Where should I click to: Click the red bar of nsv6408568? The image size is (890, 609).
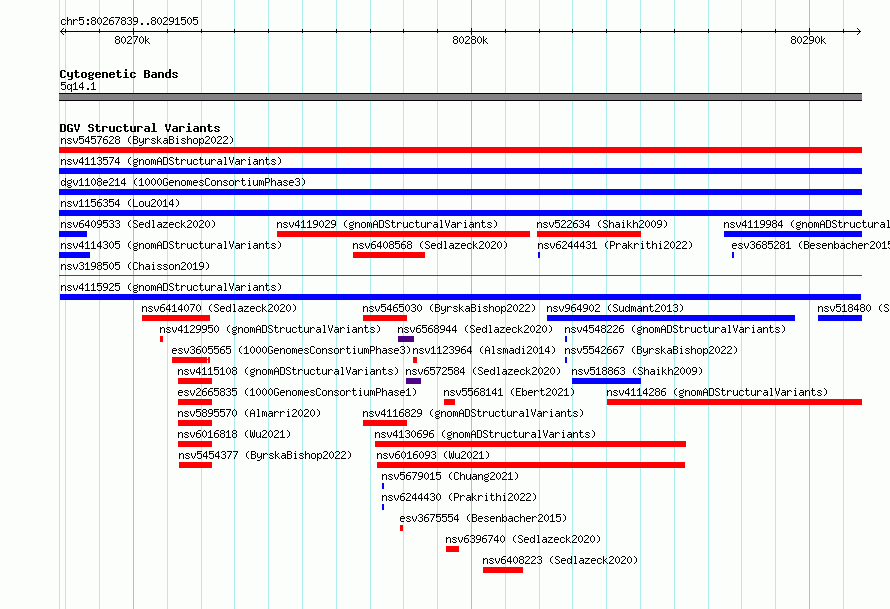[x=389, y=255]
